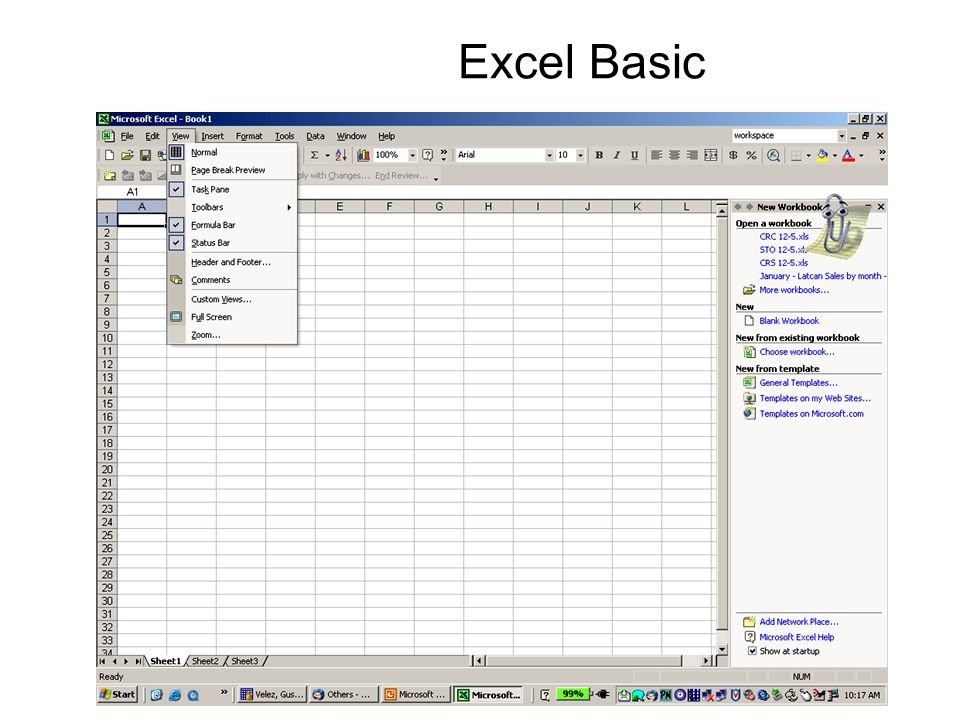Click Choose workbook link

pos(797,352)
